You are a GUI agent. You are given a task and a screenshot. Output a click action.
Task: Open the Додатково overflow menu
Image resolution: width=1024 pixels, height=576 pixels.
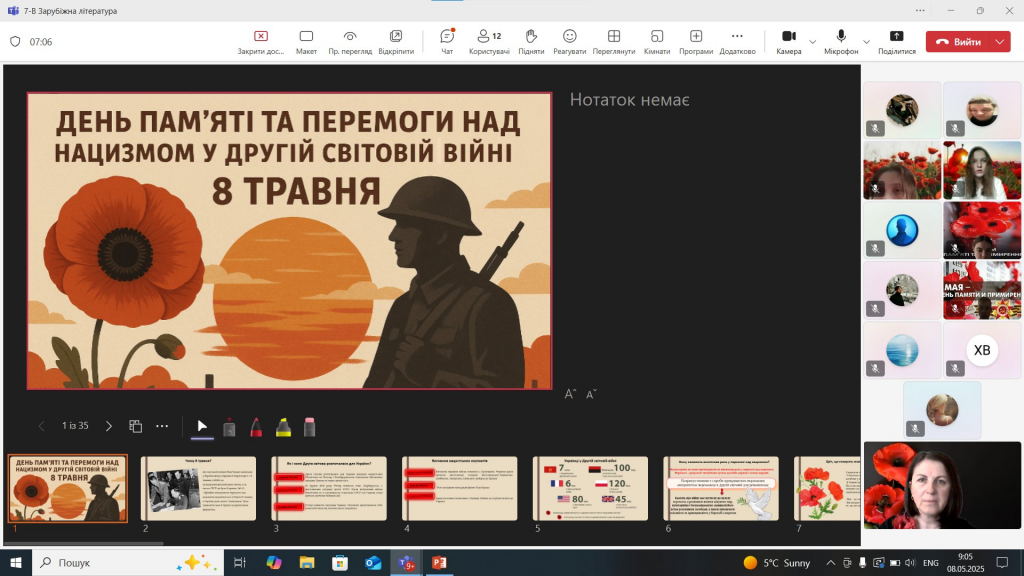click(738, 38)
